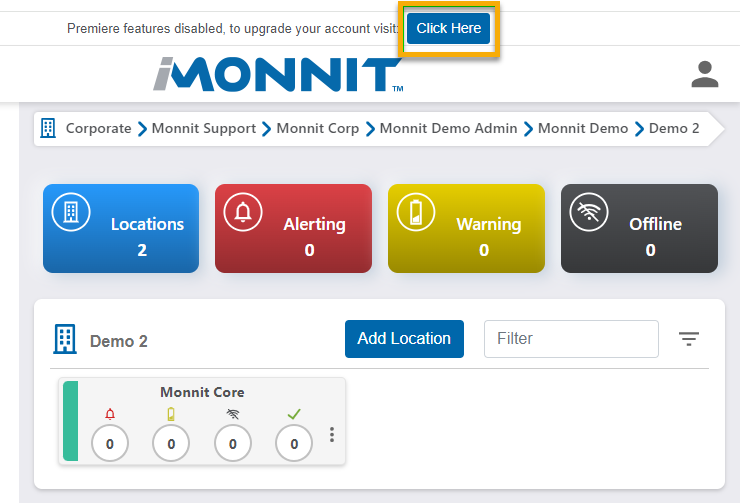Click the offline wifi icon in Monnit Core
This screenshot has width=740, height=503.
(233, 414)
